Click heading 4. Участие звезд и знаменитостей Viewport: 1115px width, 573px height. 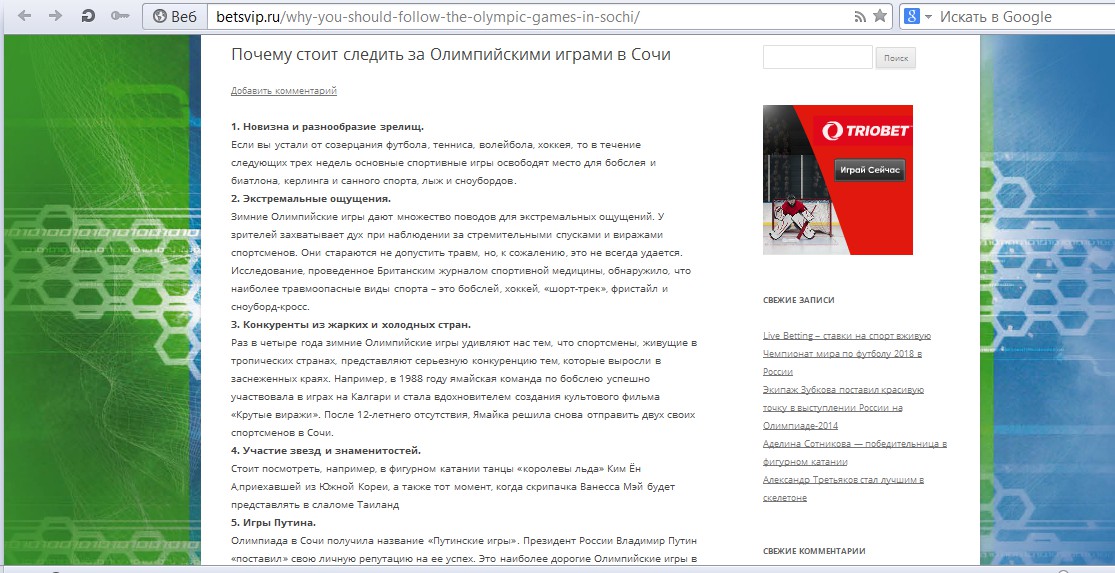pyautogui.click(x=326, y=450)
